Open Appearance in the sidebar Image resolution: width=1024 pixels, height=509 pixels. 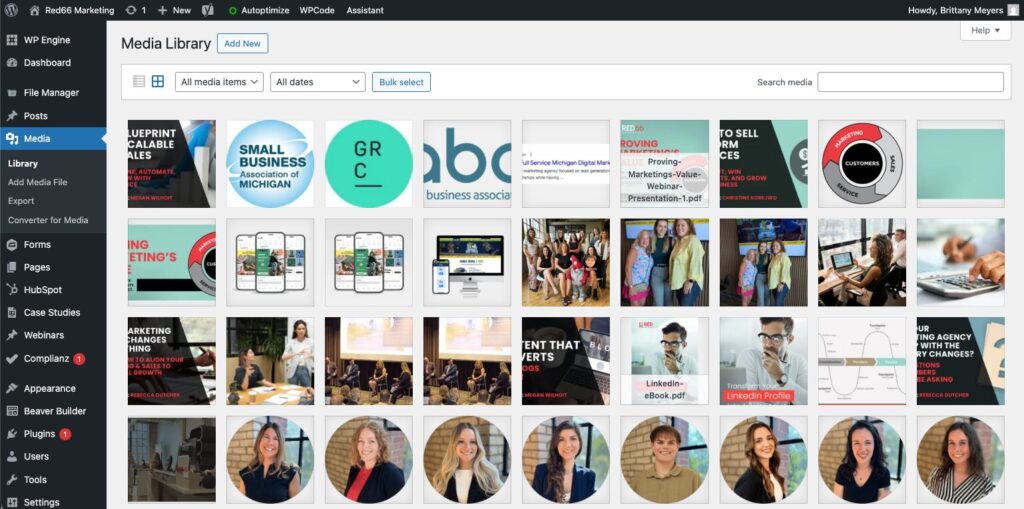pos(49,388)
